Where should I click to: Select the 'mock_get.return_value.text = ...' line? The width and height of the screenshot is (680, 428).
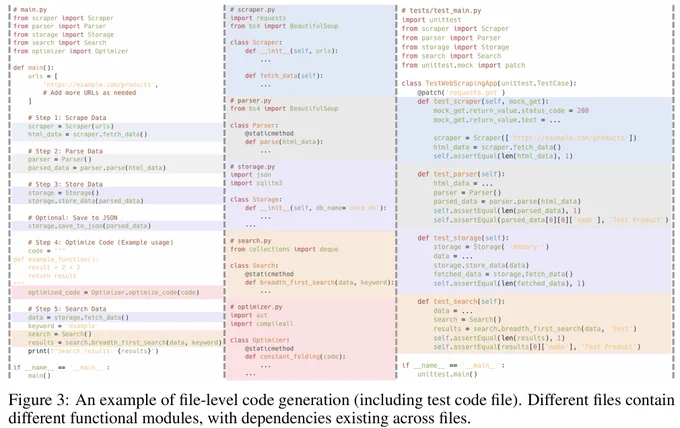pos(497,120)
